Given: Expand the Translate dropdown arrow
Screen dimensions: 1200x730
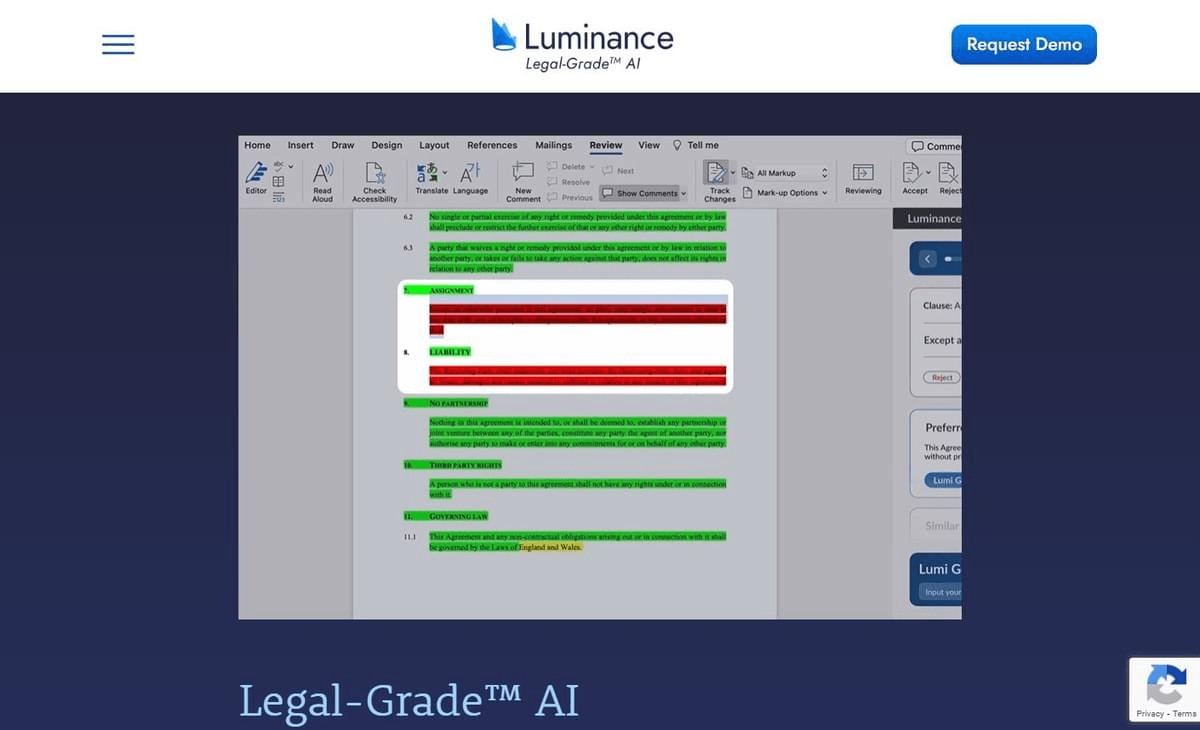Looking at the screenshot, I should coord(444,172).
